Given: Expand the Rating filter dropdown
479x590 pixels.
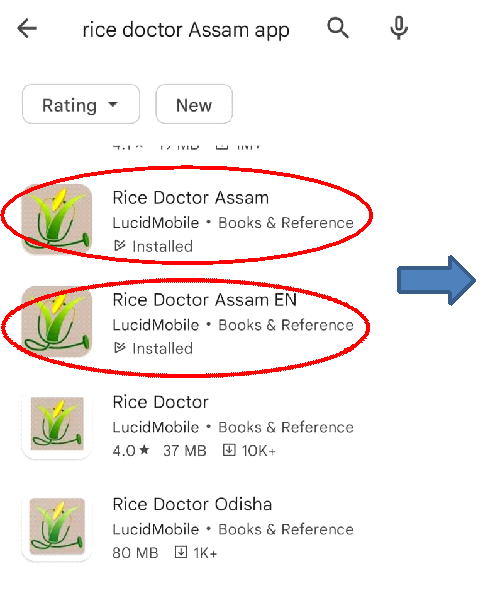Looking at the screenshot, I should [x=81, y=104].
